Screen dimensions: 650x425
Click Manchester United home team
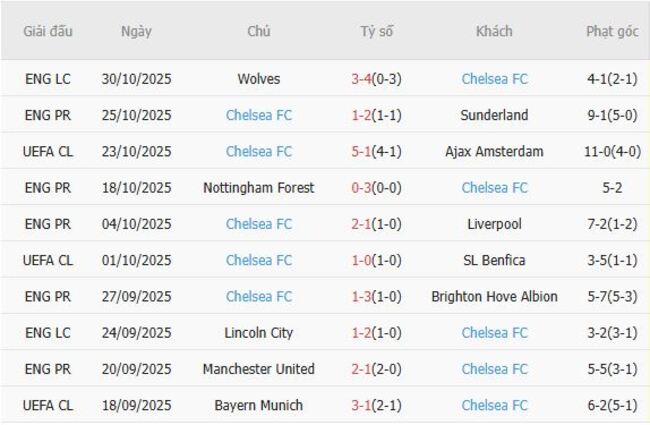click(x=259, y=369)
